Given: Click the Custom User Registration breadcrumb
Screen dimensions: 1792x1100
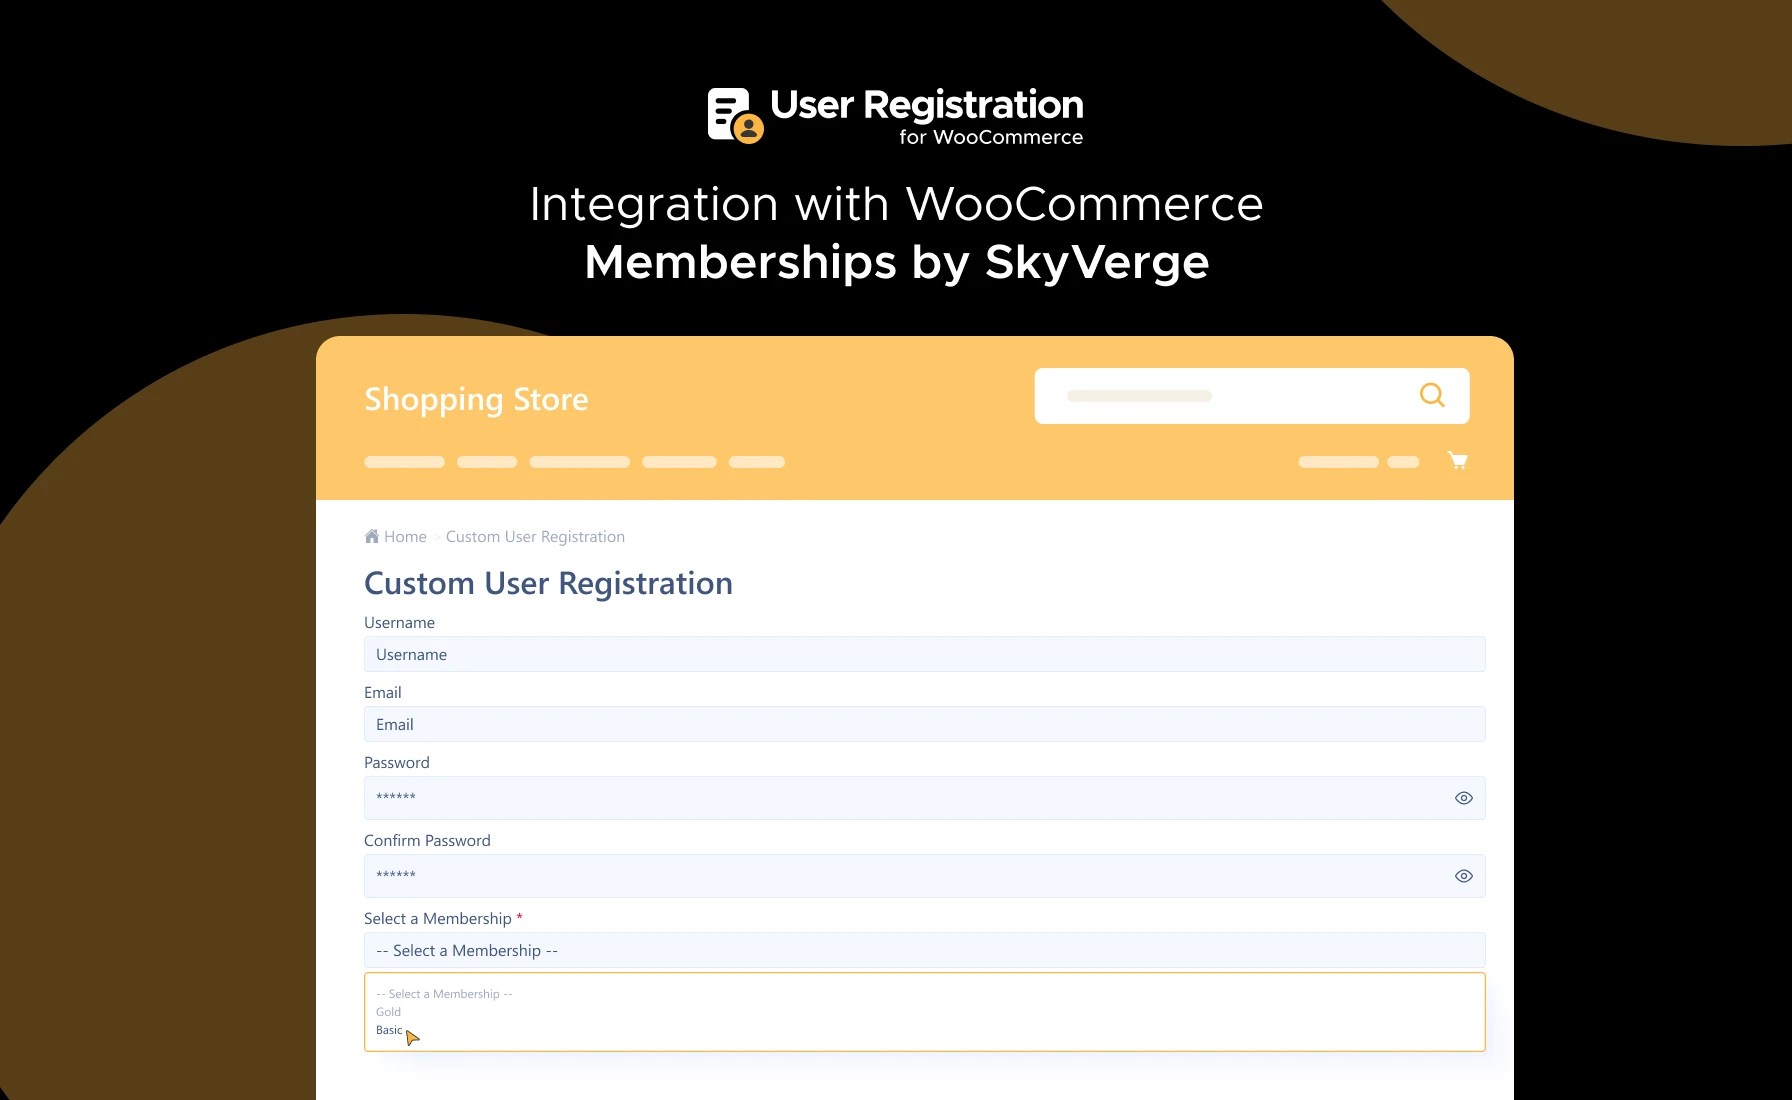Looking at the screenshot, I should click(x=535, y=536).
